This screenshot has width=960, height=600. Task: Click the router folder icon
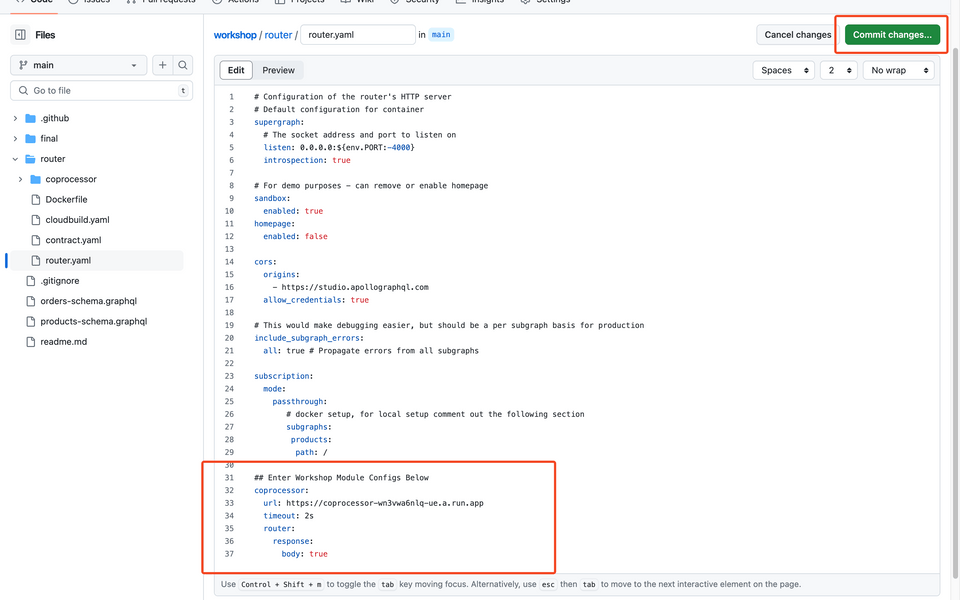pyautogui.click(x=30, y=159)
